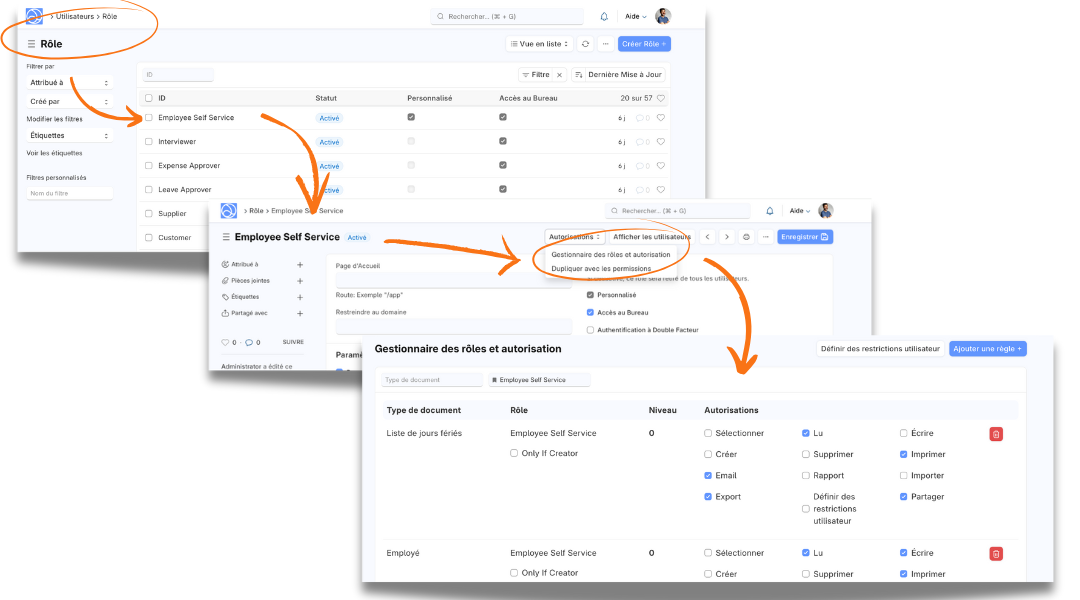1080x600 pixels.
Task: Click the refresh icon in the Rôle list toolbar
Action: (586, 44)
